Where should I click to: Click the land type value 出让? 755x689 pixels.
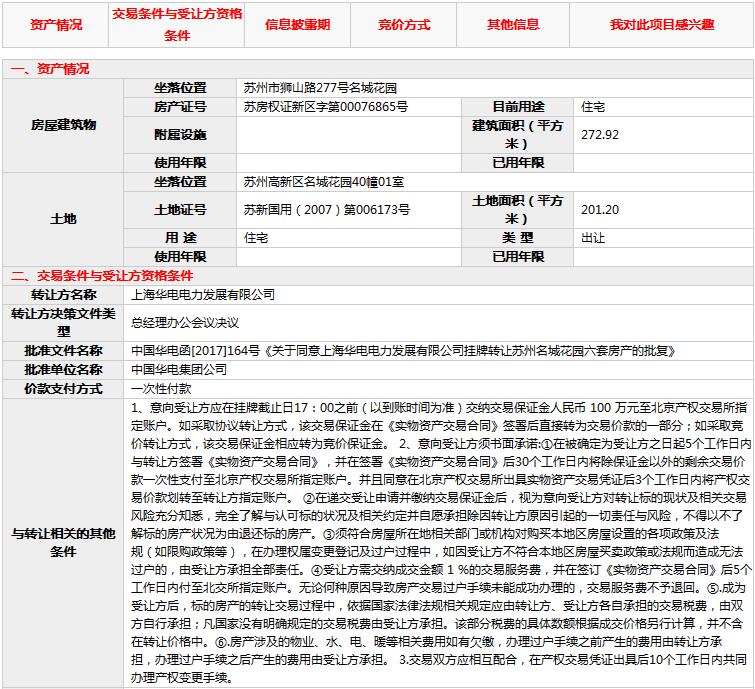pyautogui.click(x=593, y=238)
